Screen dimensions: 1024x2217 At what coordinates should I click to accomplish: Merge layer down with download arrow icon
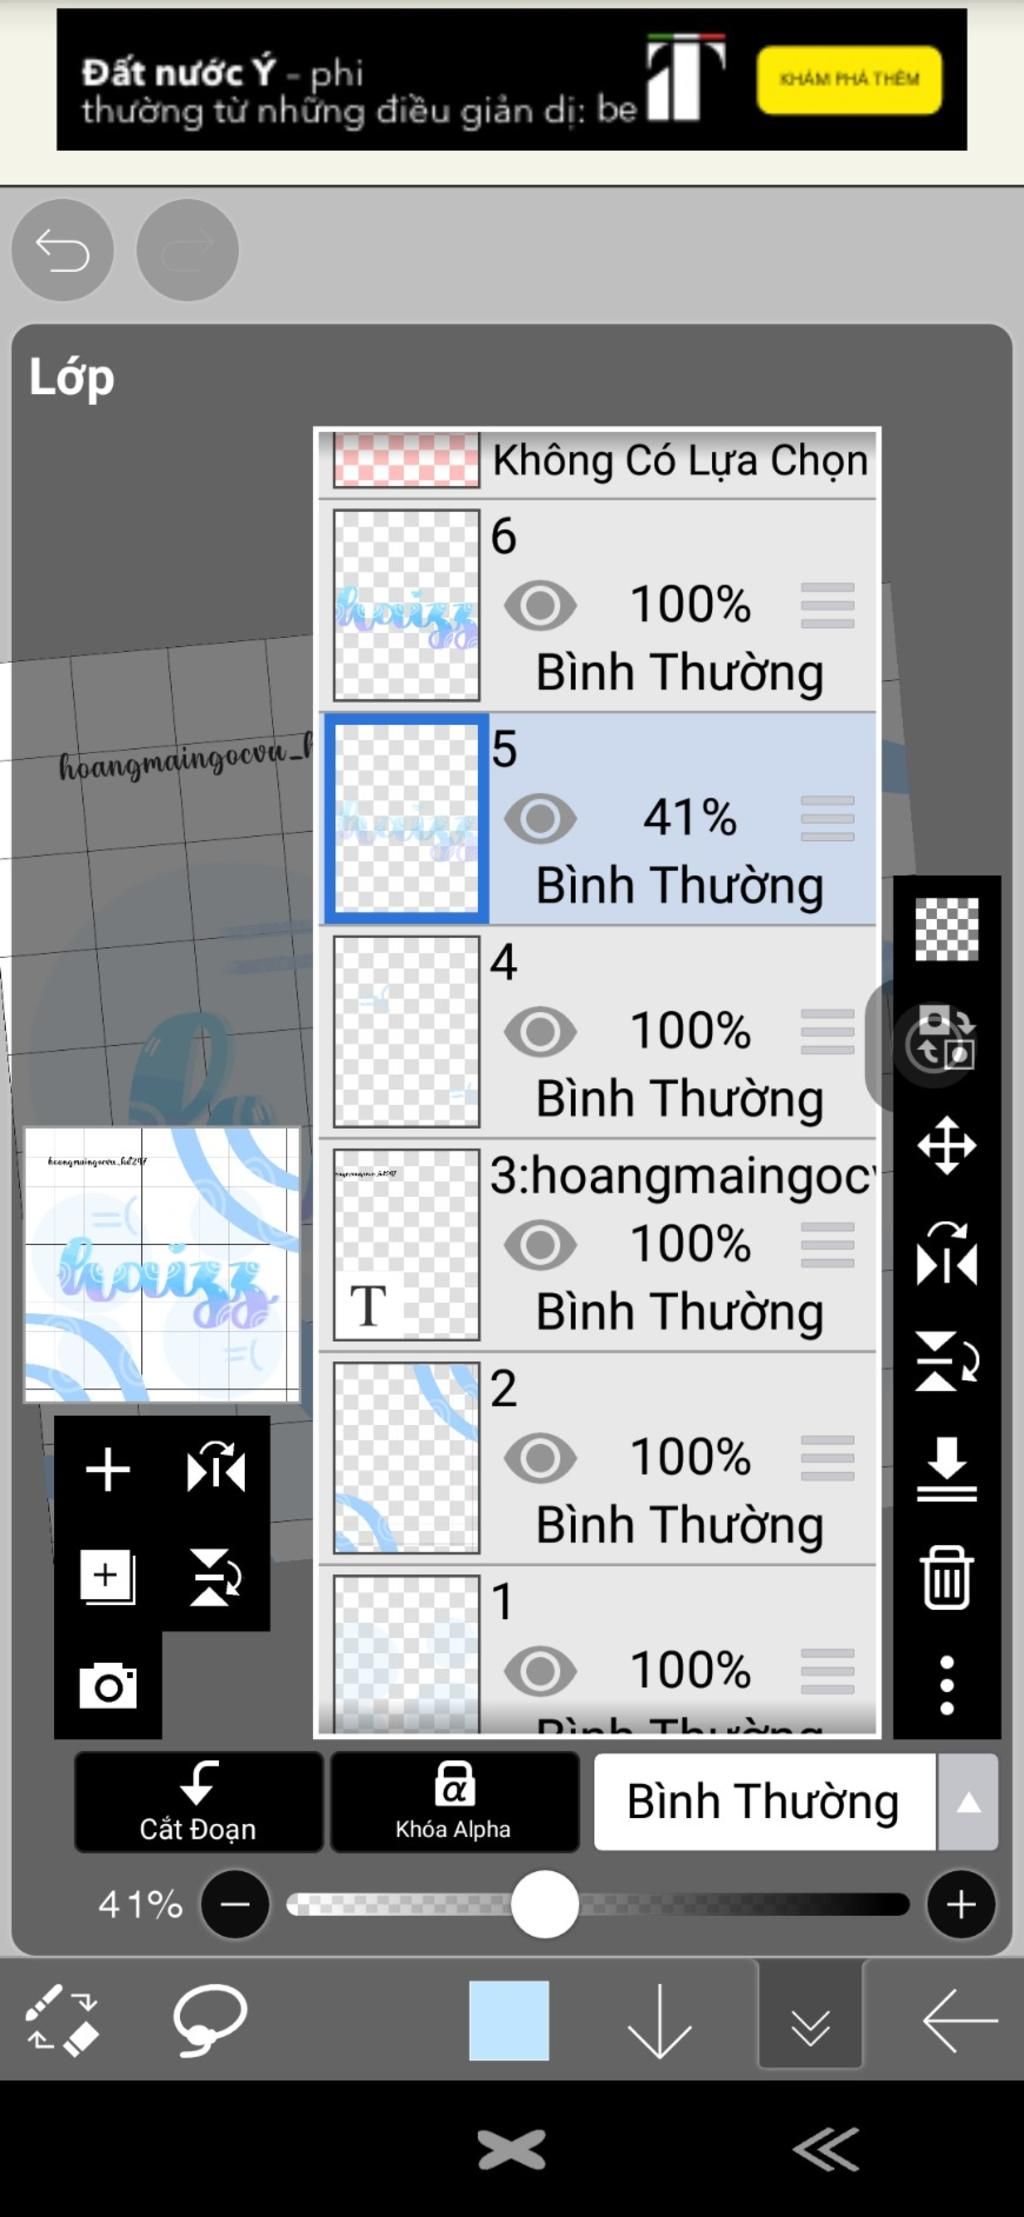(x=946, y=1469)
